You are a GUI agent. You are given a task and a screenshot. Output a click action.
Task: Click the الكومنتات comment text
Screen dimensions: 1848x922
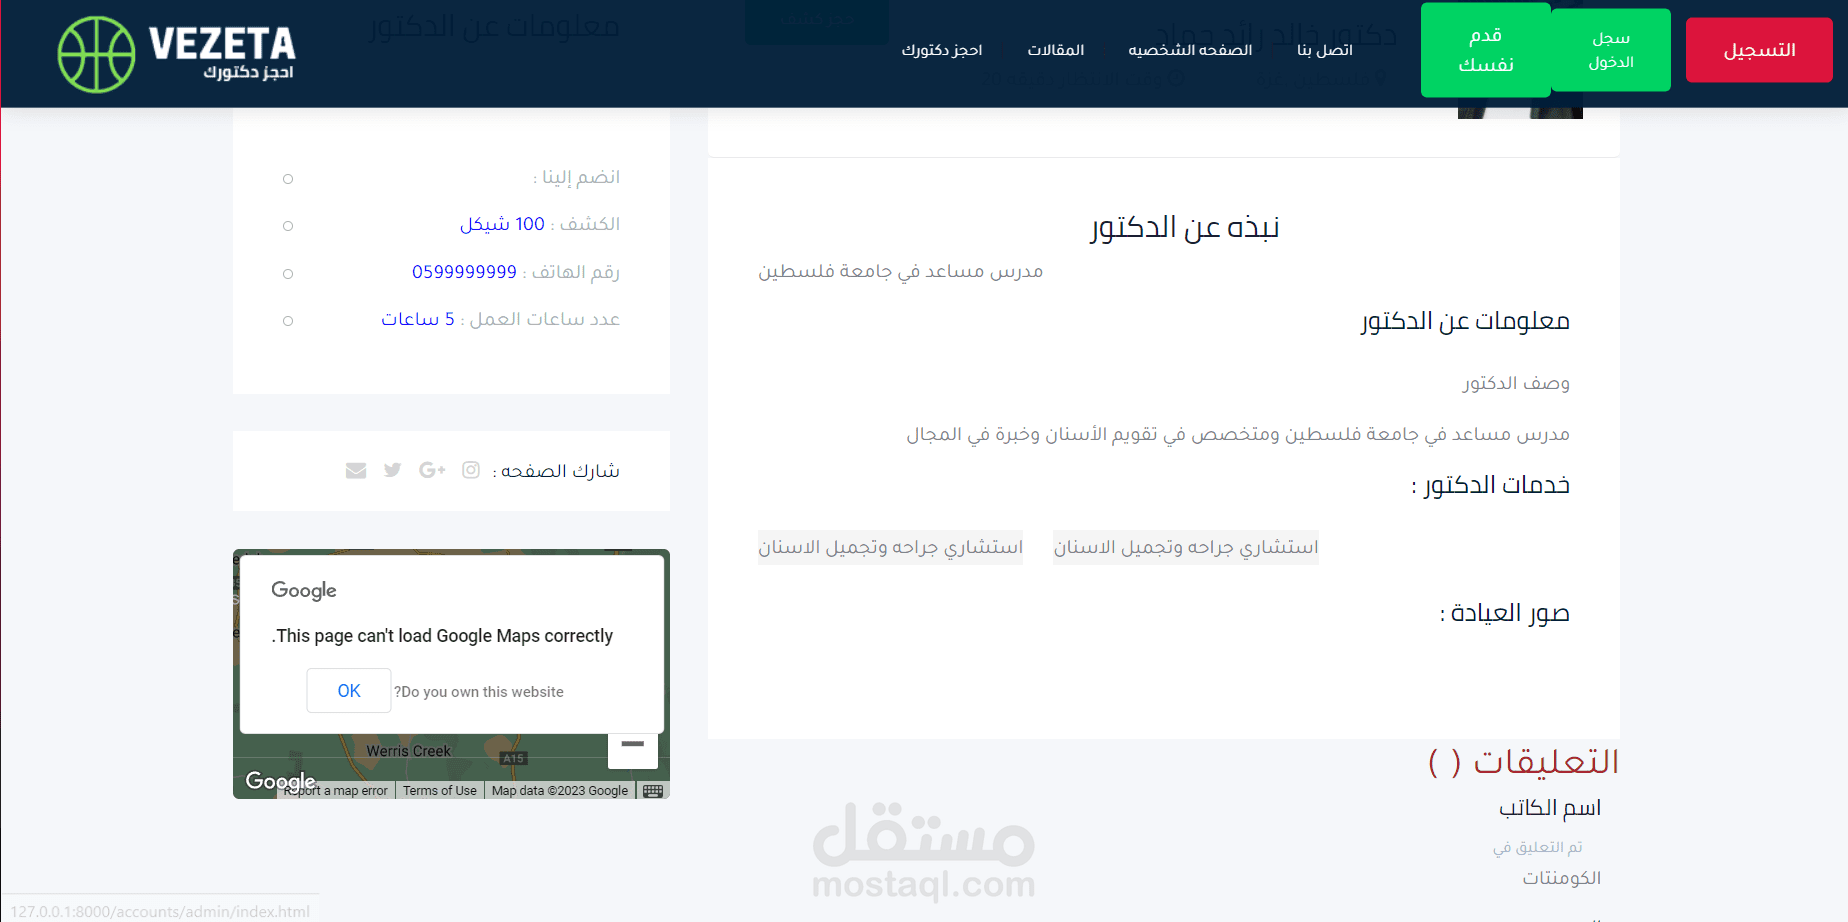pyautogui.click(x=1562, y=878)
